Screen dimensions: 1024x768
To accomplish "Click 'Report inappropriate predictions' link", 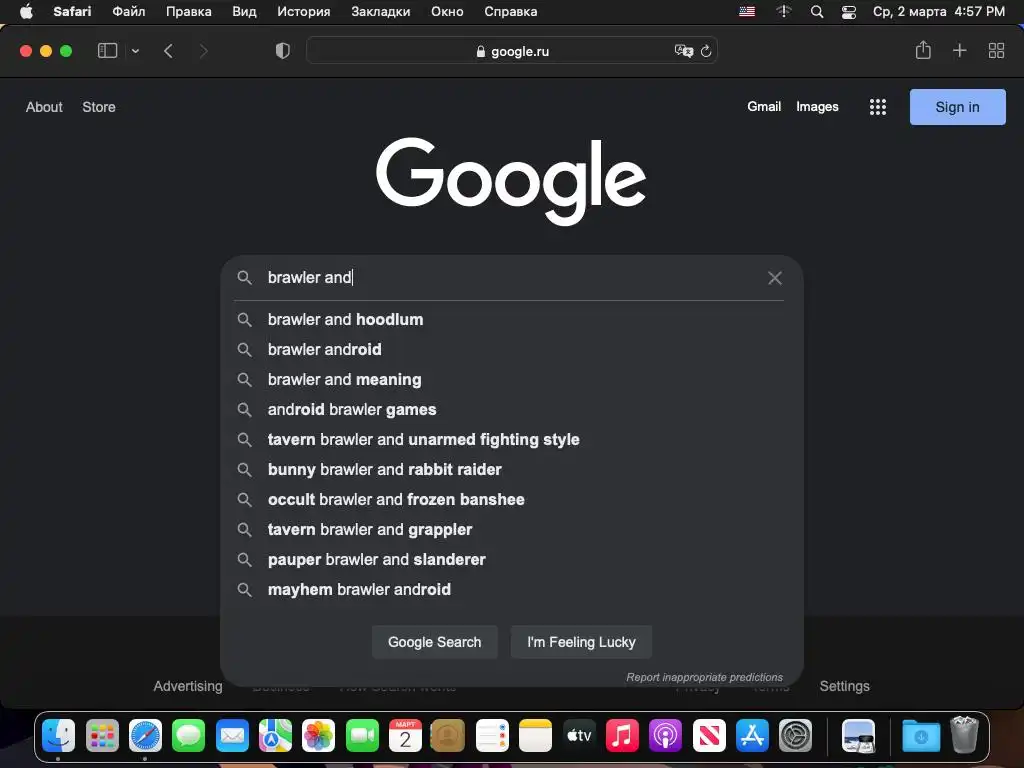I will [704, 677].
